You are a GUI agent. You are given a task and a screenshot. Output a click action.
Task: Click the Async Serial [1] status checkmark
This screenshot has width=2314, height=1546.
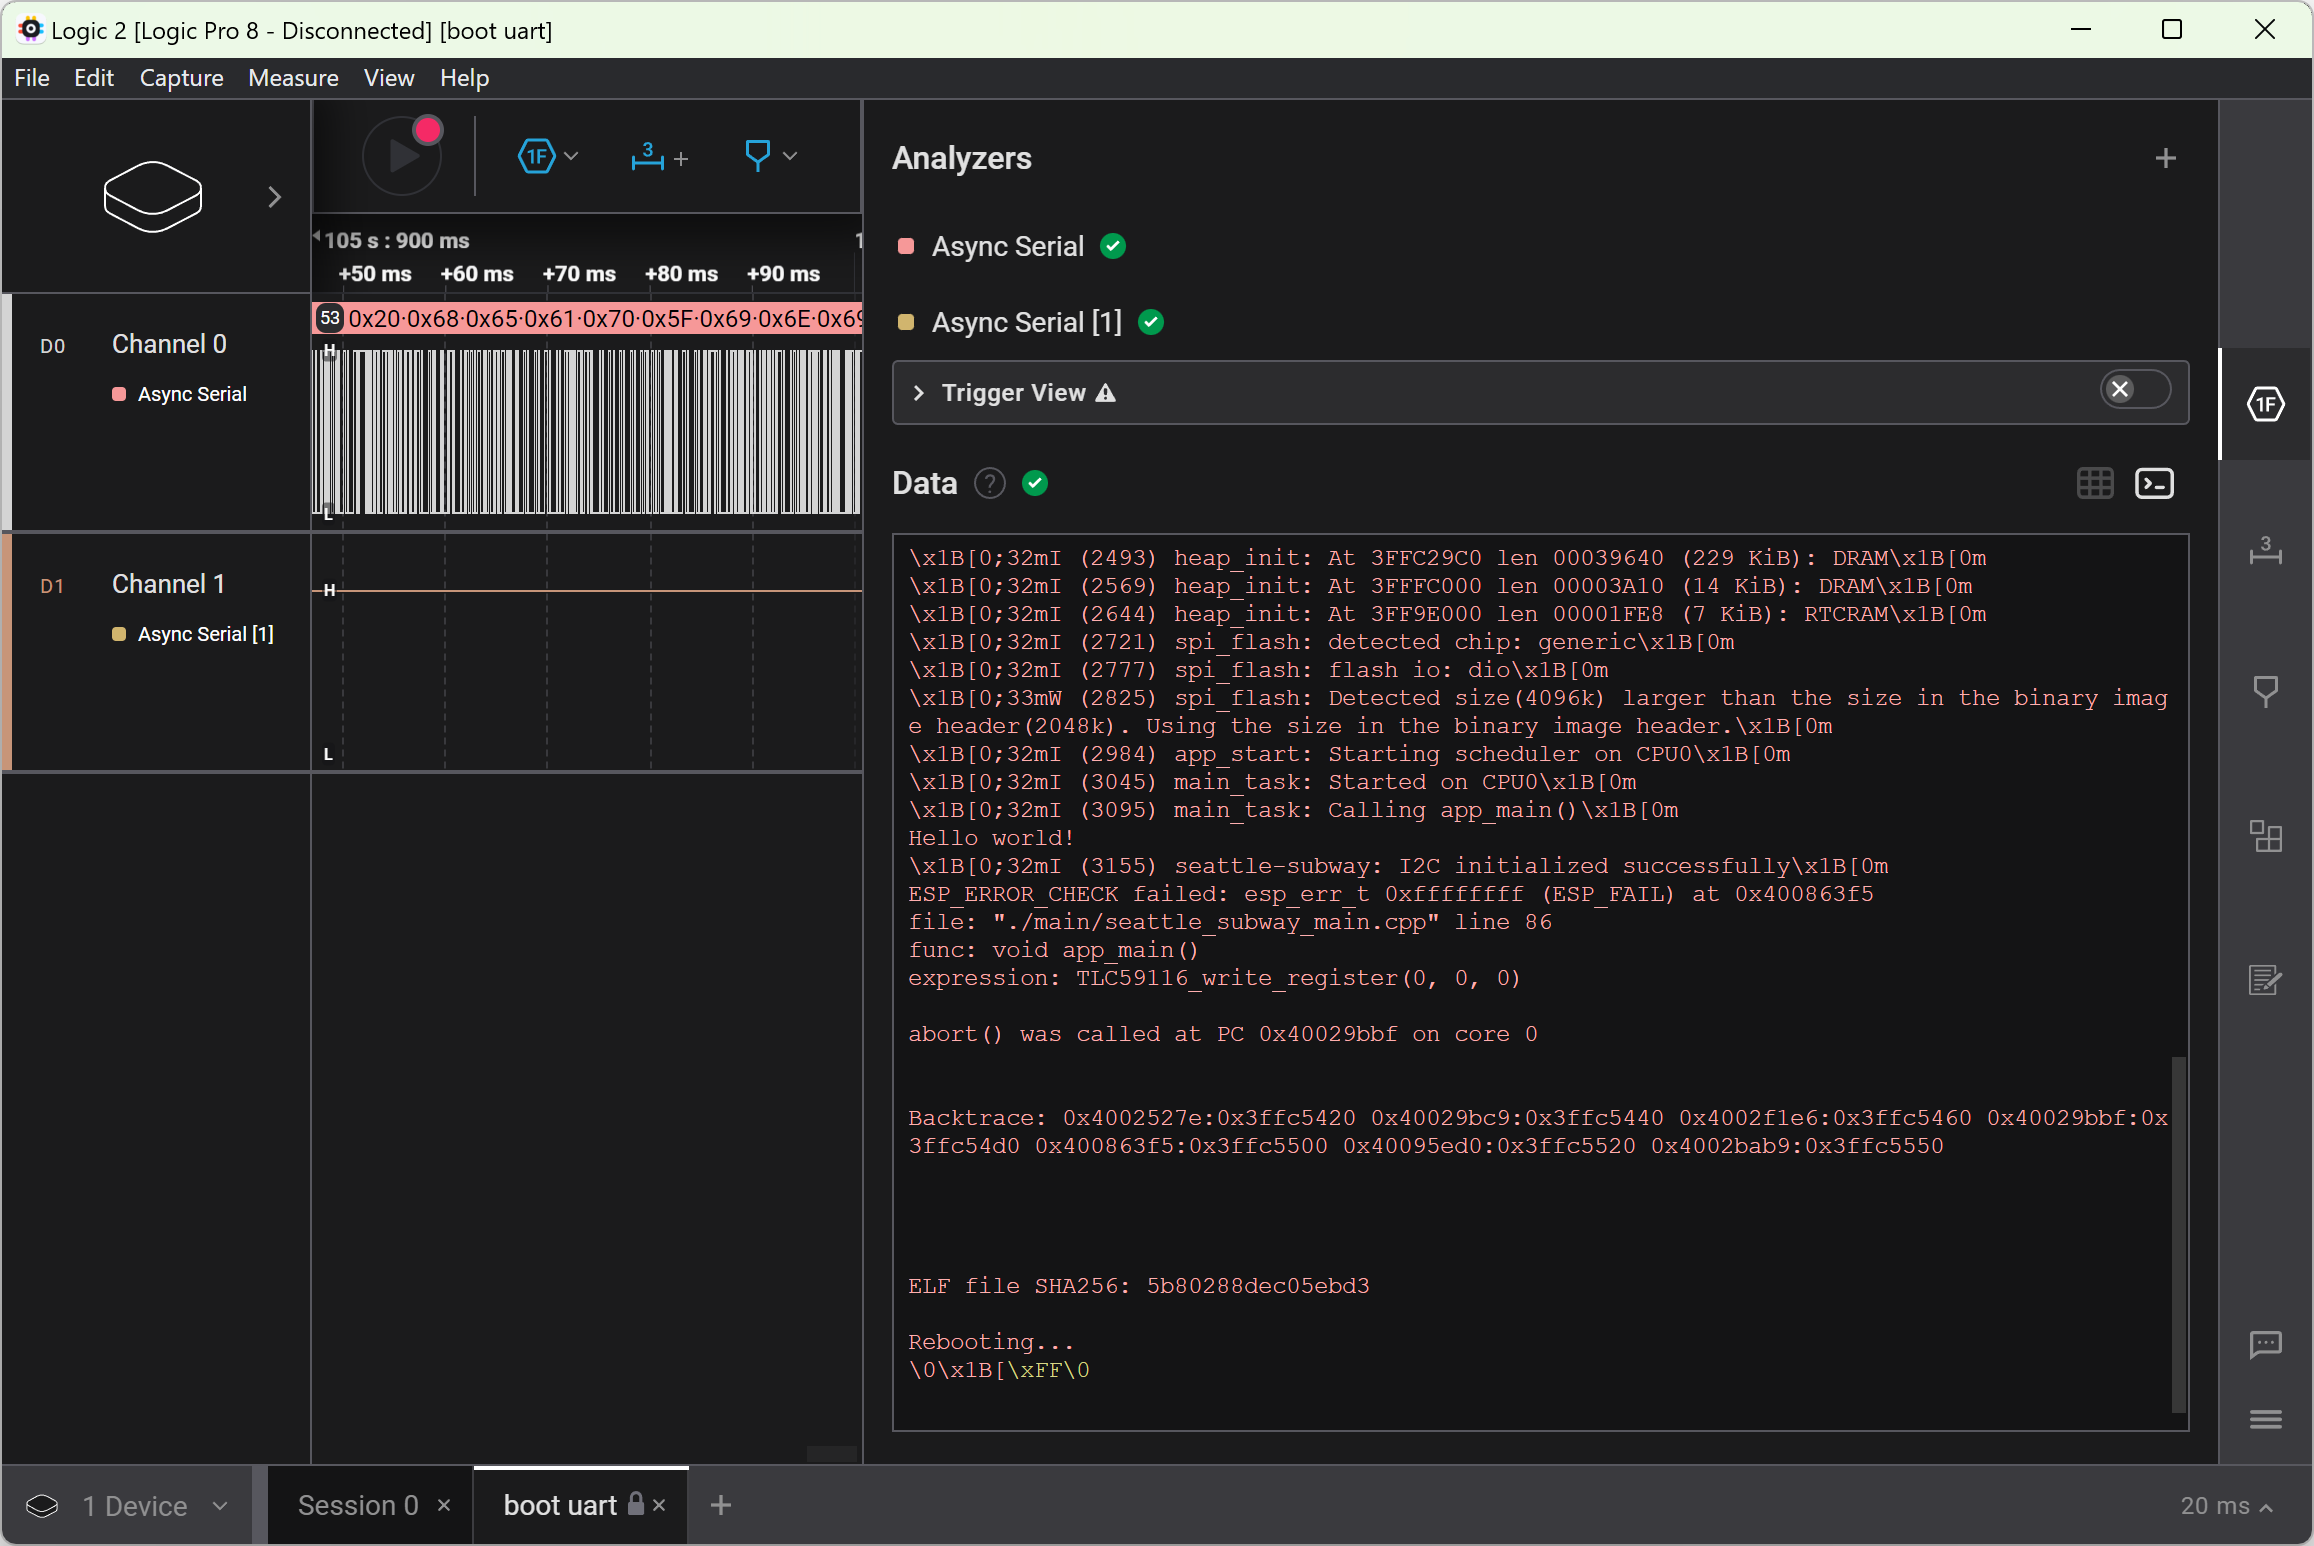[x=1151, y=322]
